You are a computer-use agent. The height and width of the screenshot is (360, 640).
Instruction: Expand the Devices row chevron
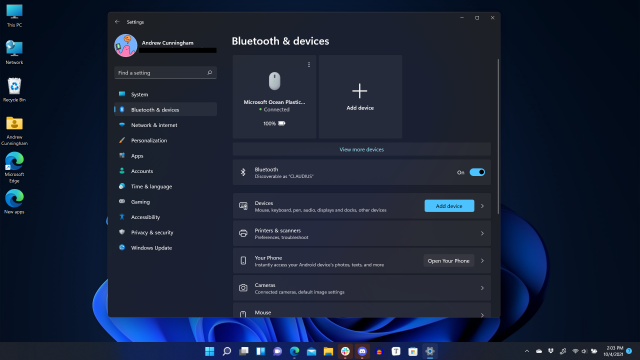(x=482, y=206)
